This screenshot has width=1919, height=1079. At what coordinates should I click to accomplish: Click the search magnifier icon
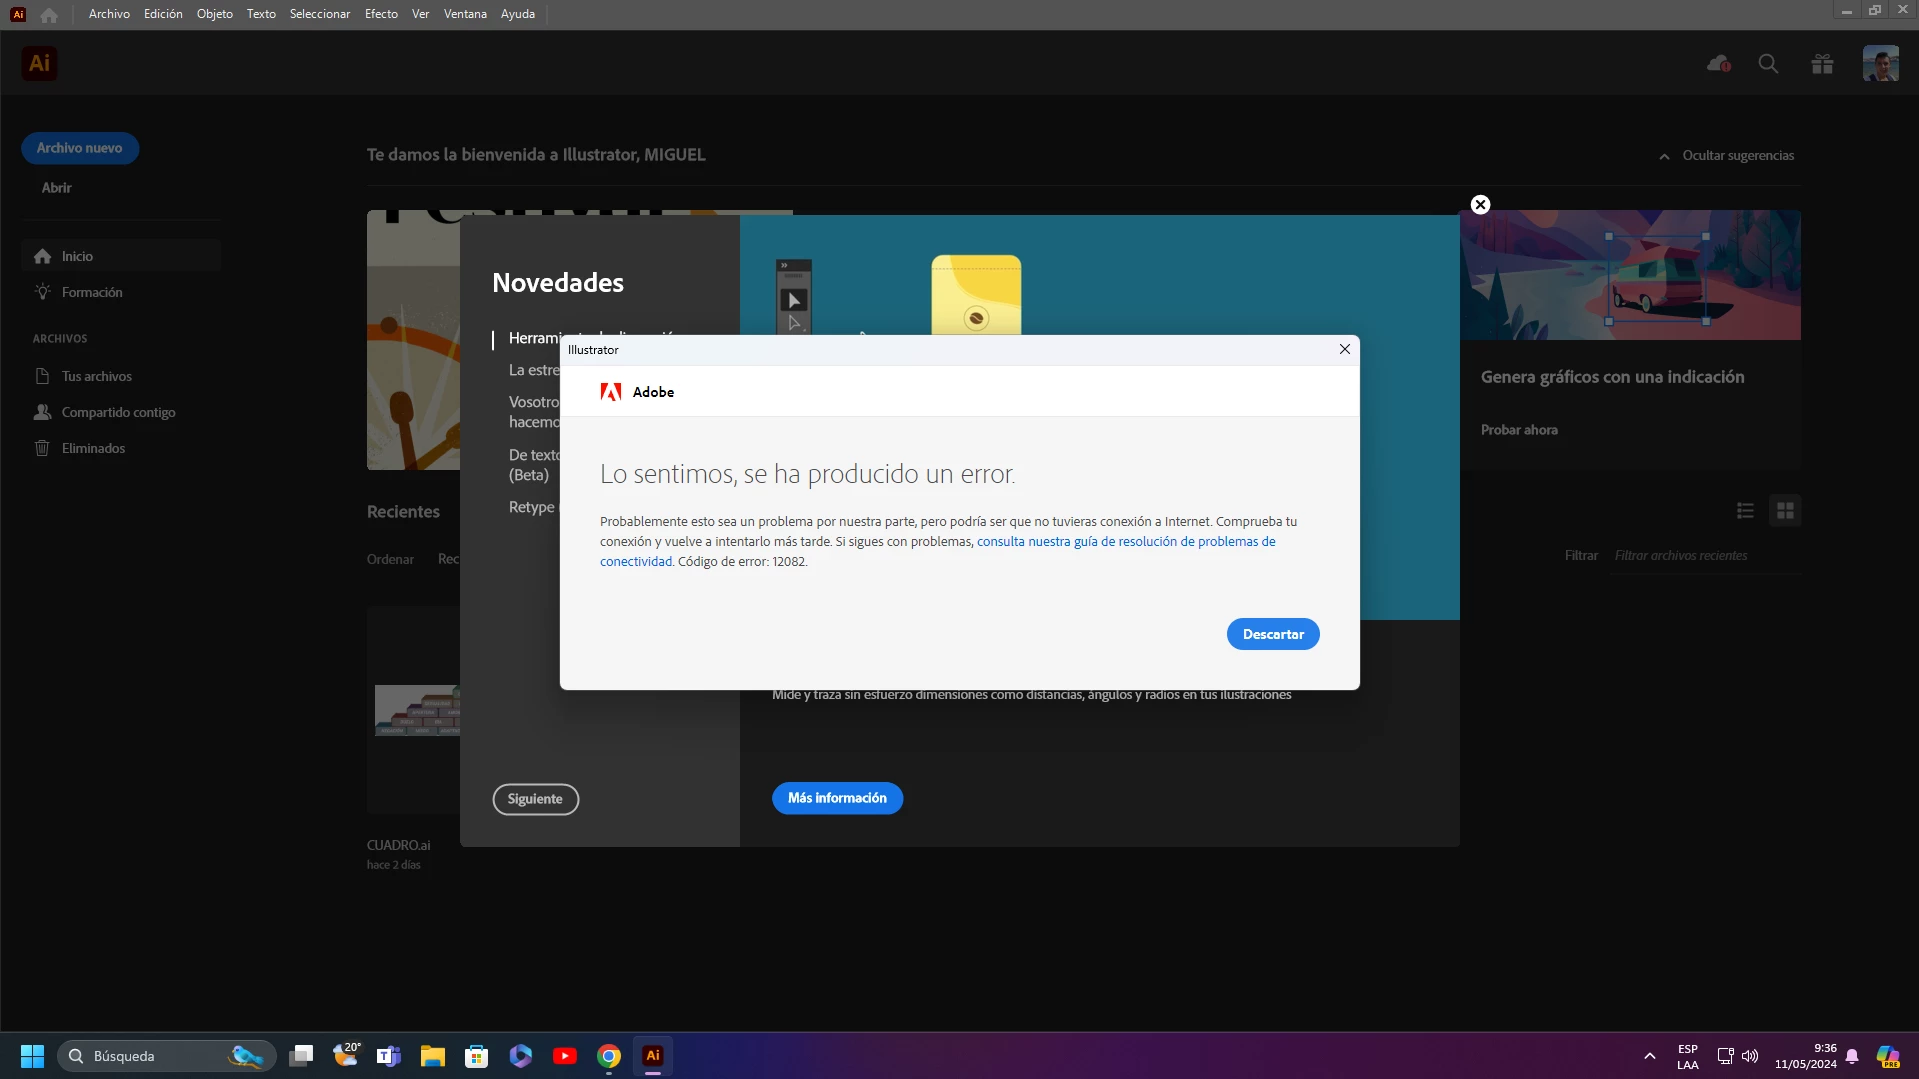point(1768,64)
